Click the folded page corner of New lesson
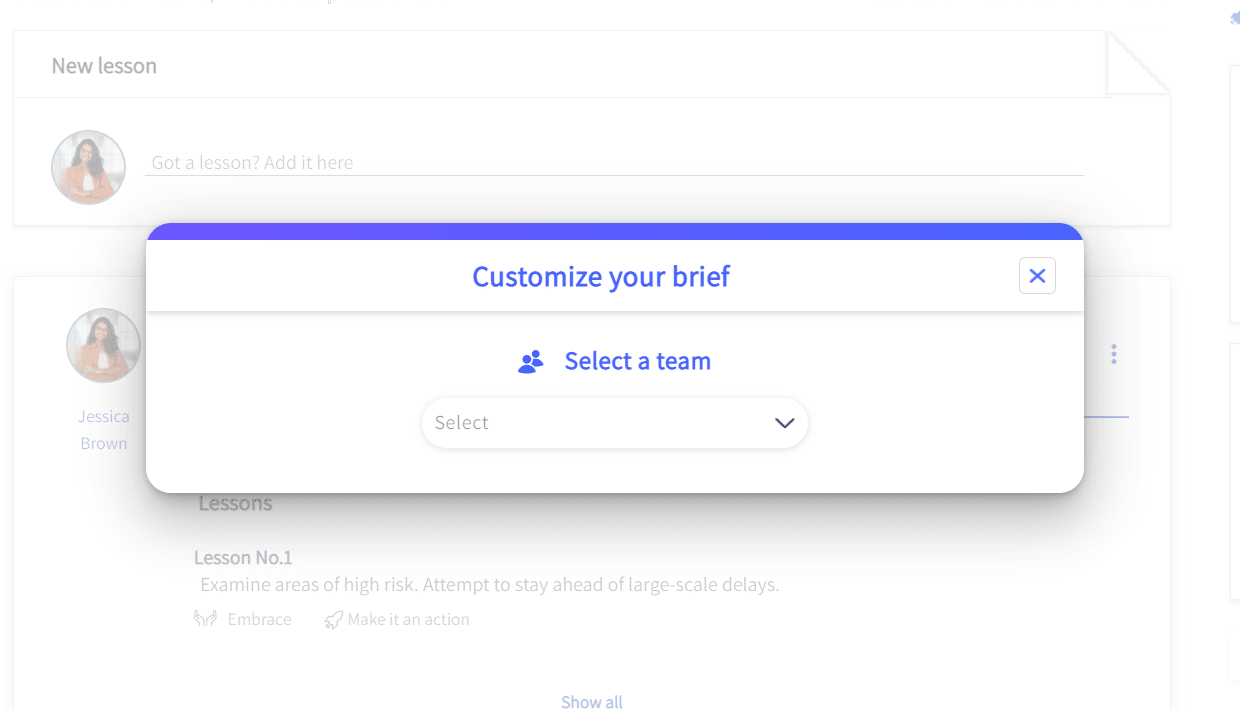 point(1138,64)
